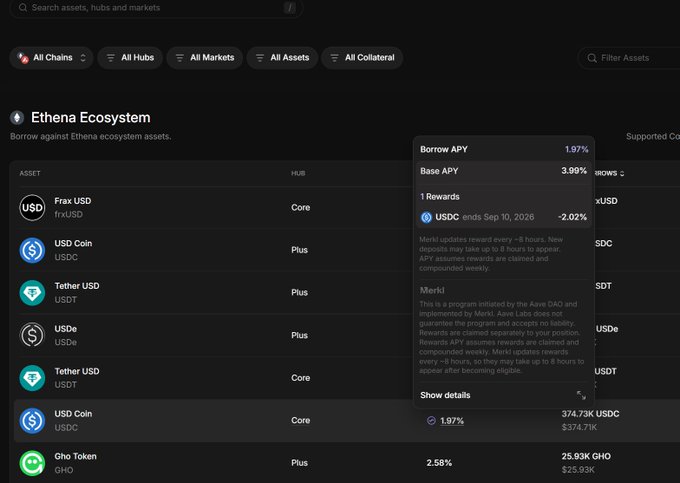Focus the Filter Assets input
The height and width of the screenshot is (483, 680).
coord(629,58)
